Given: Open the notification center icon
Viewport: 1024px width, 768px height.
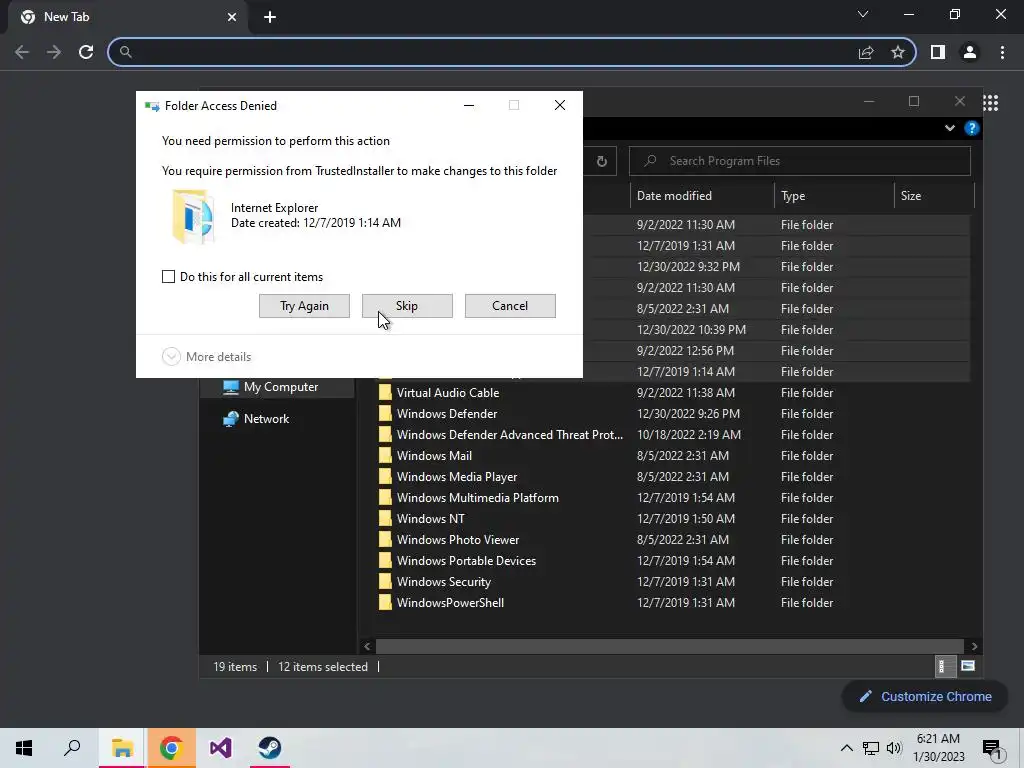Looking at the screenshot, I should (x=993, y=749).
